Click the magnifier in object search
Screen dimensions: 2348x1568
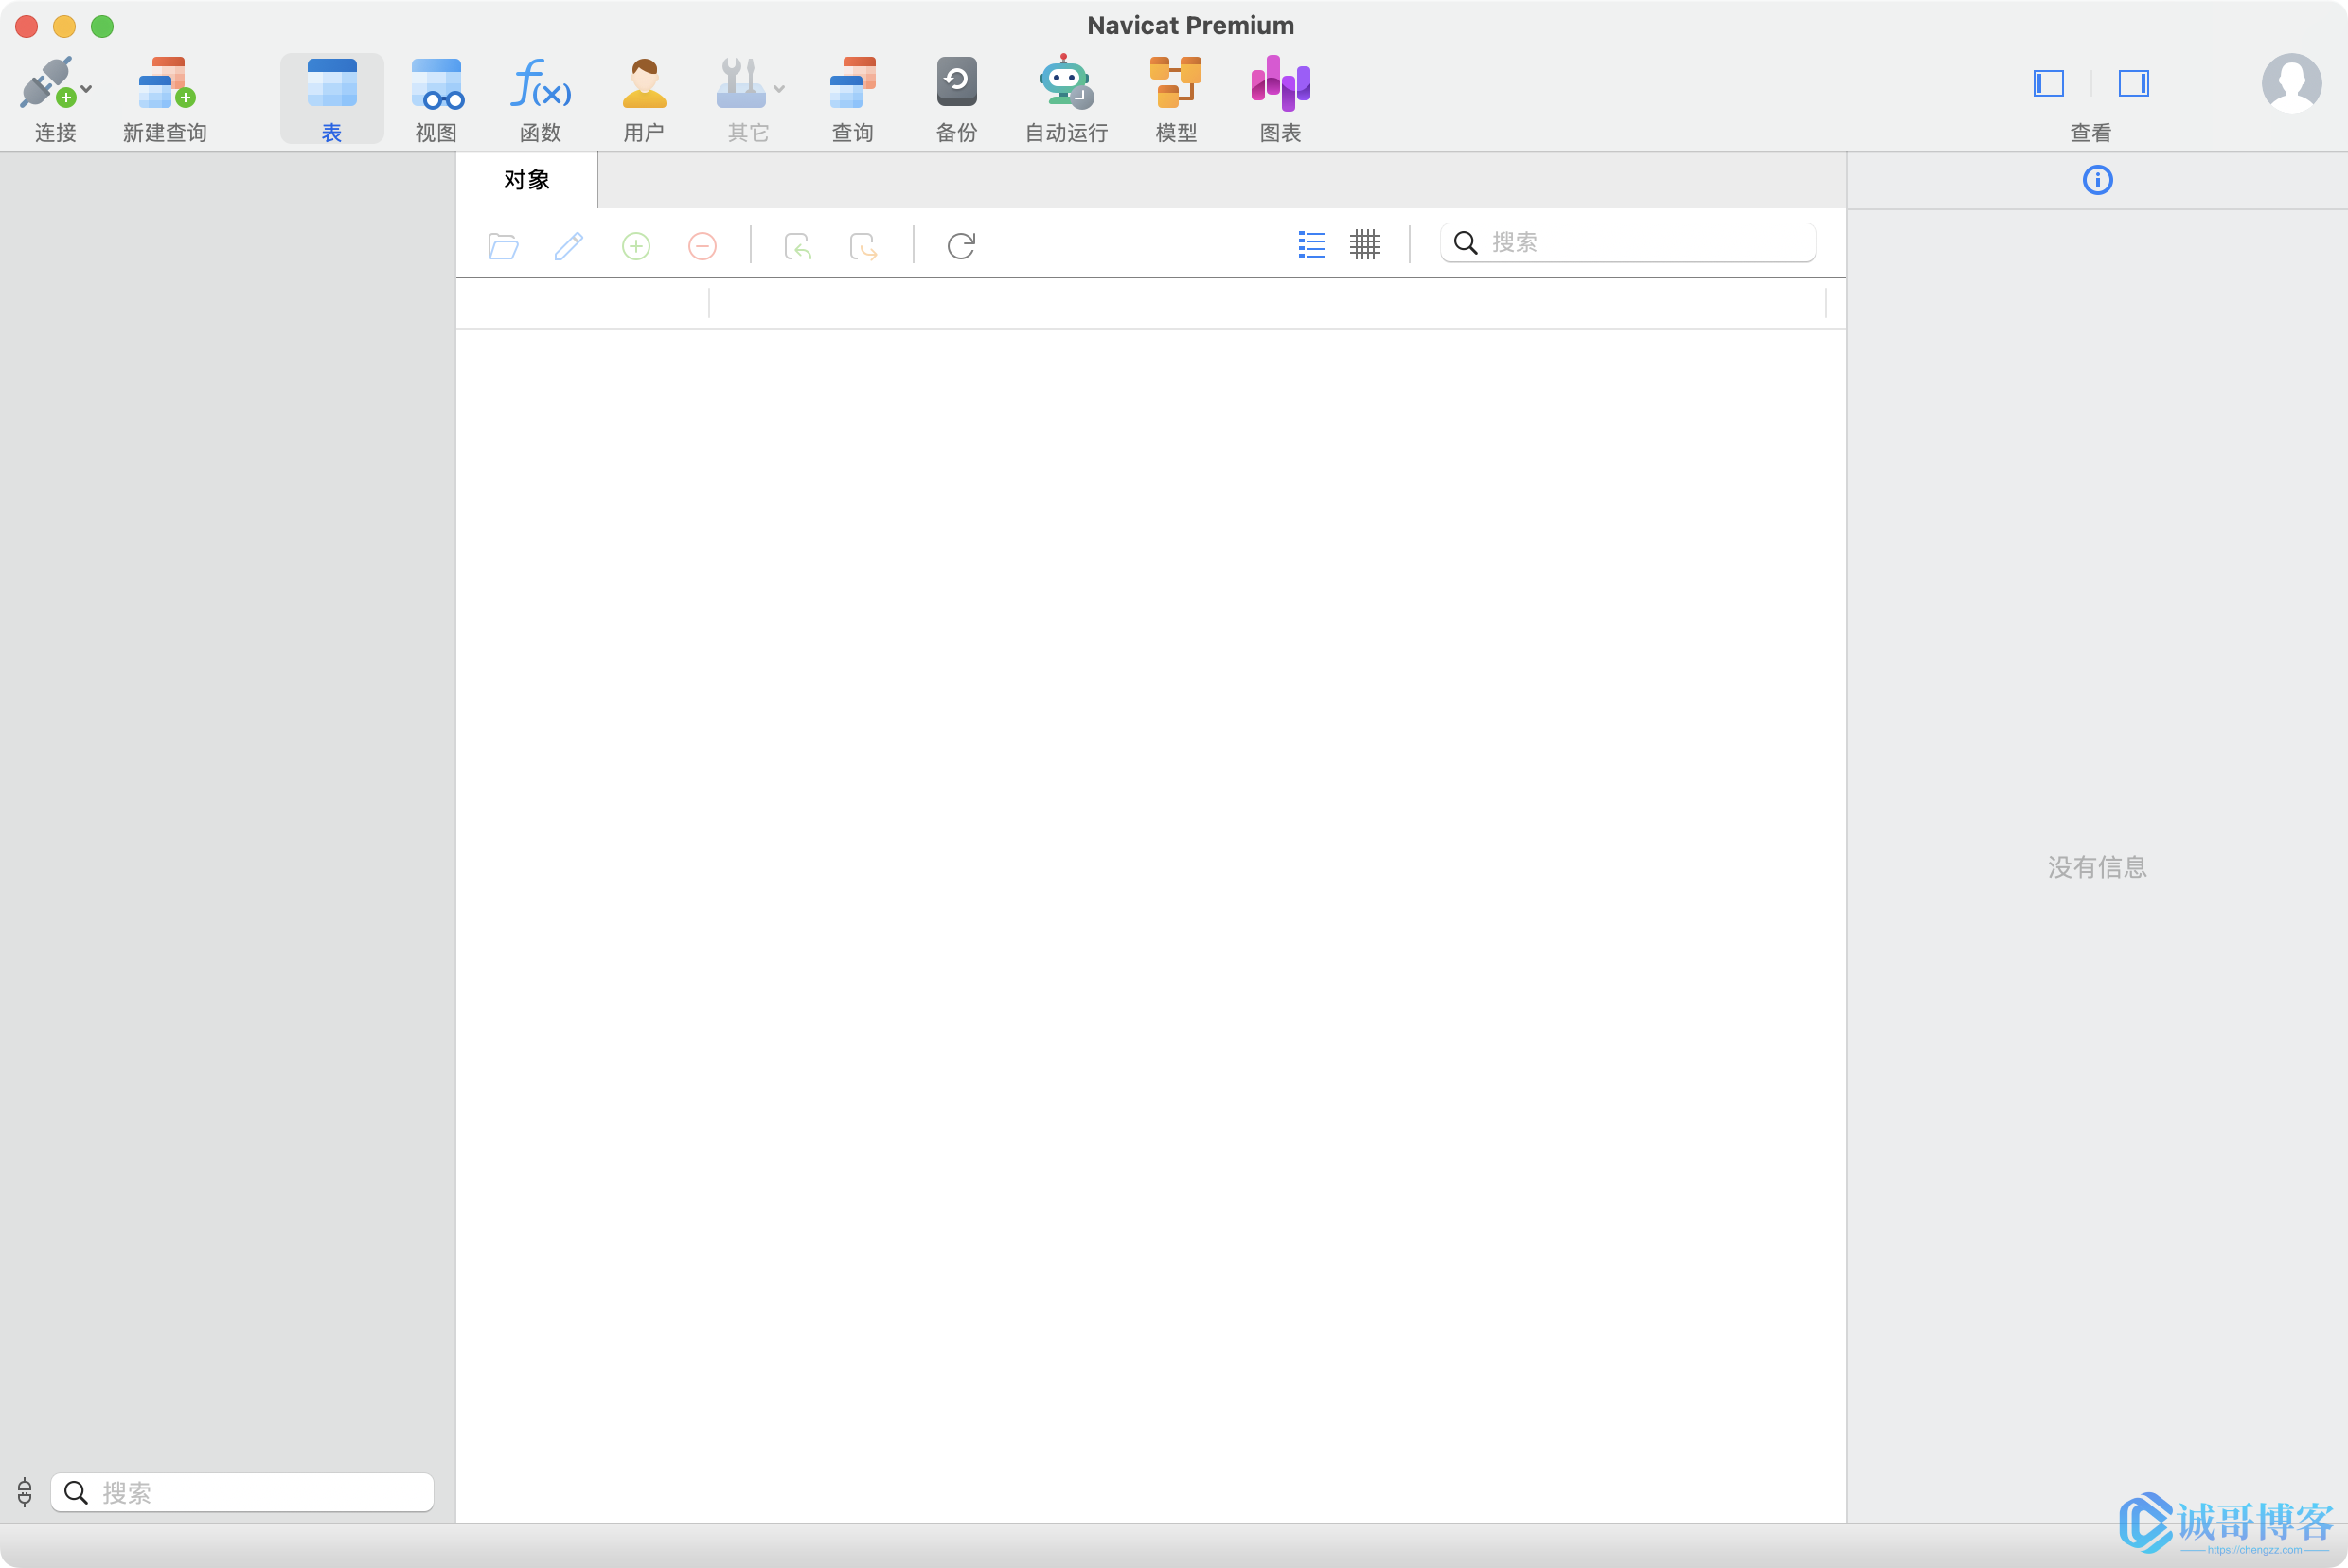pyautogui.click(x=1465, y=243)
